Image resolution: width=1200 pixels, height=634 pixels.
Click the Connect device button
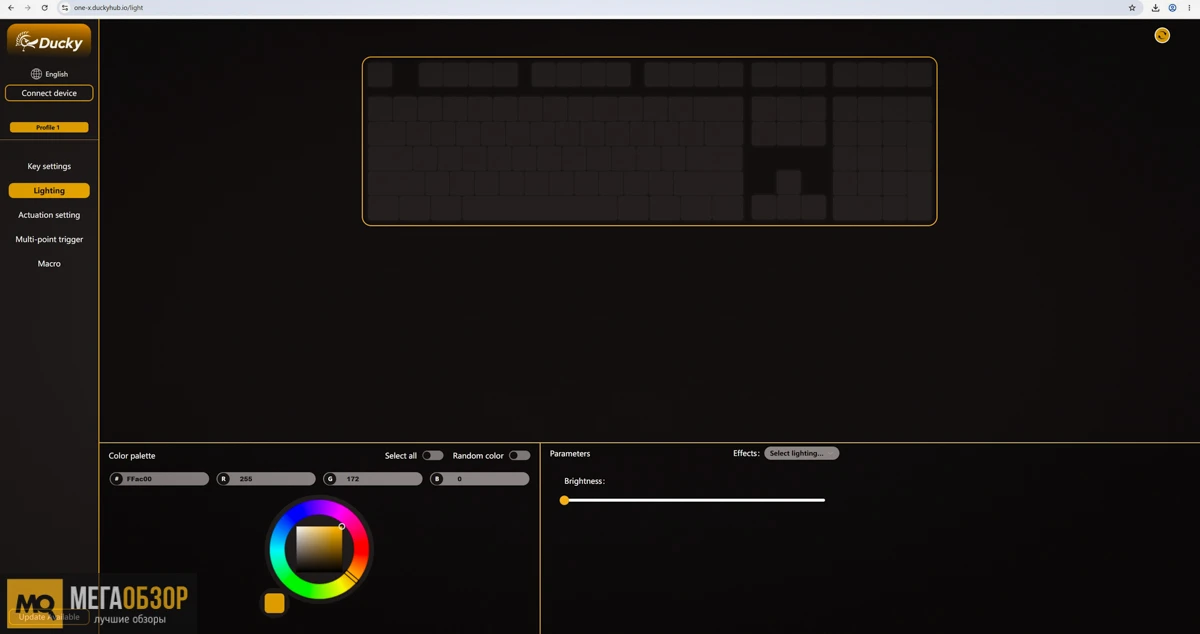(x=49, y=93)
